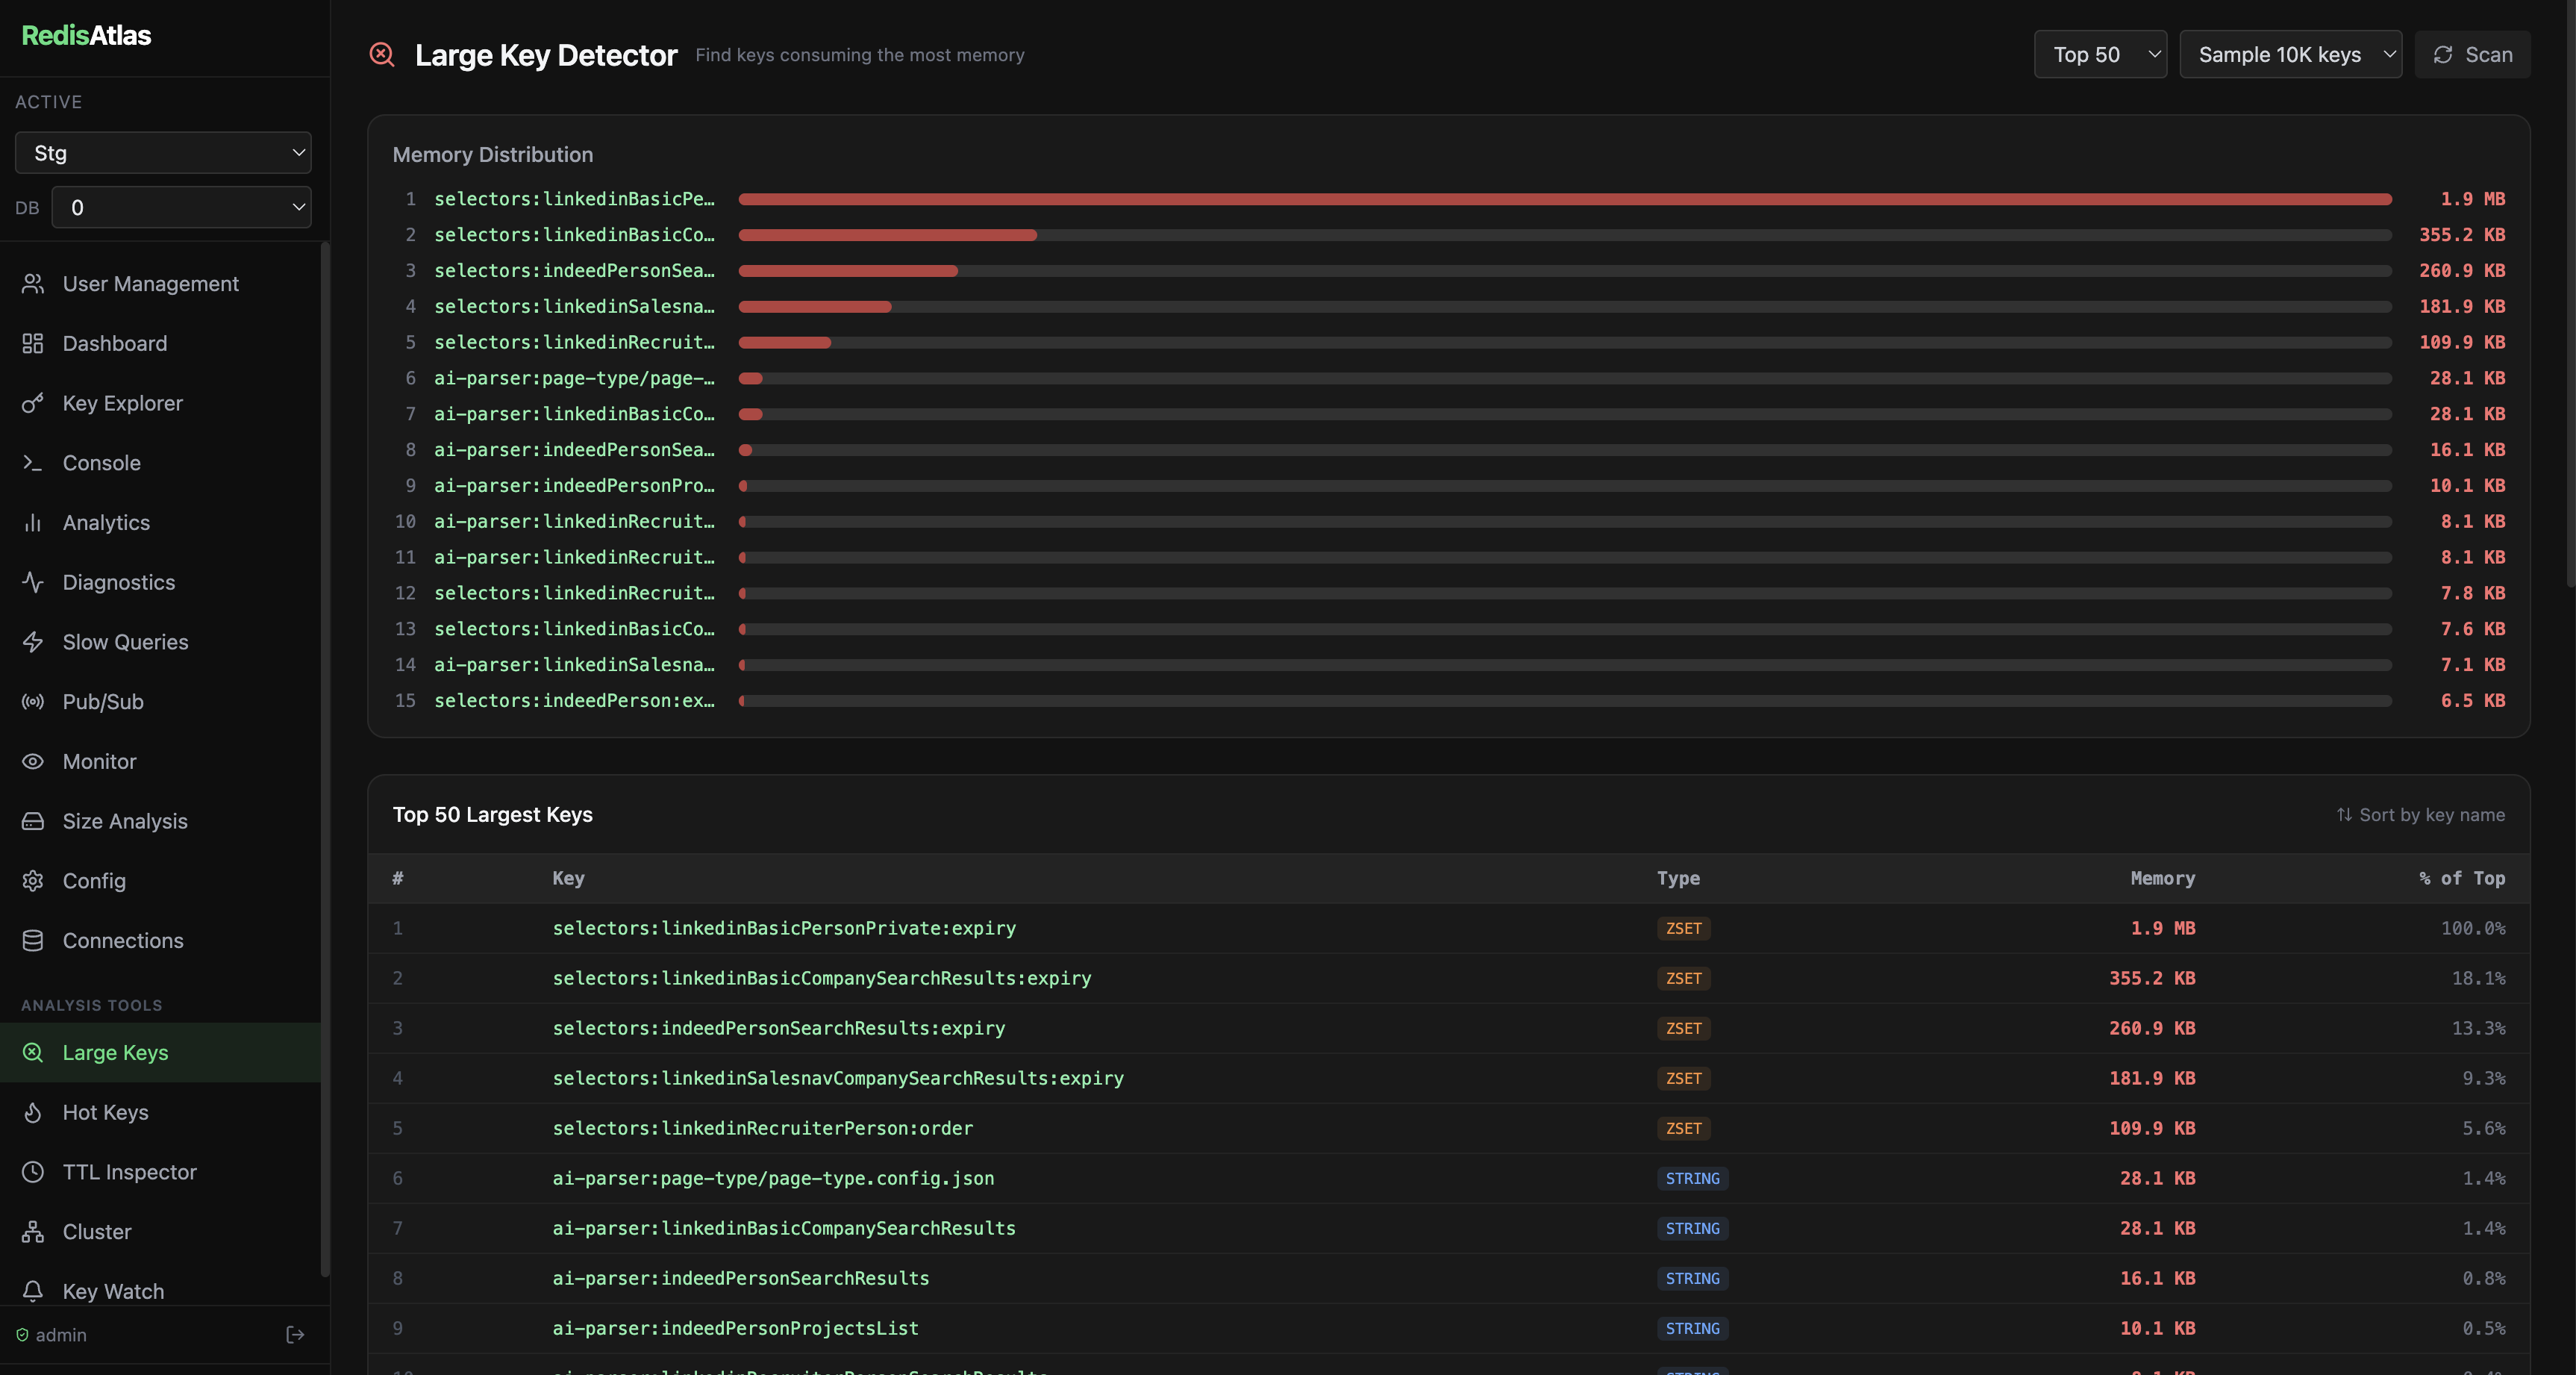The image size is (2576, 1375).
Task: Click the Key Watch bell icon
Action: point(32,1291)
